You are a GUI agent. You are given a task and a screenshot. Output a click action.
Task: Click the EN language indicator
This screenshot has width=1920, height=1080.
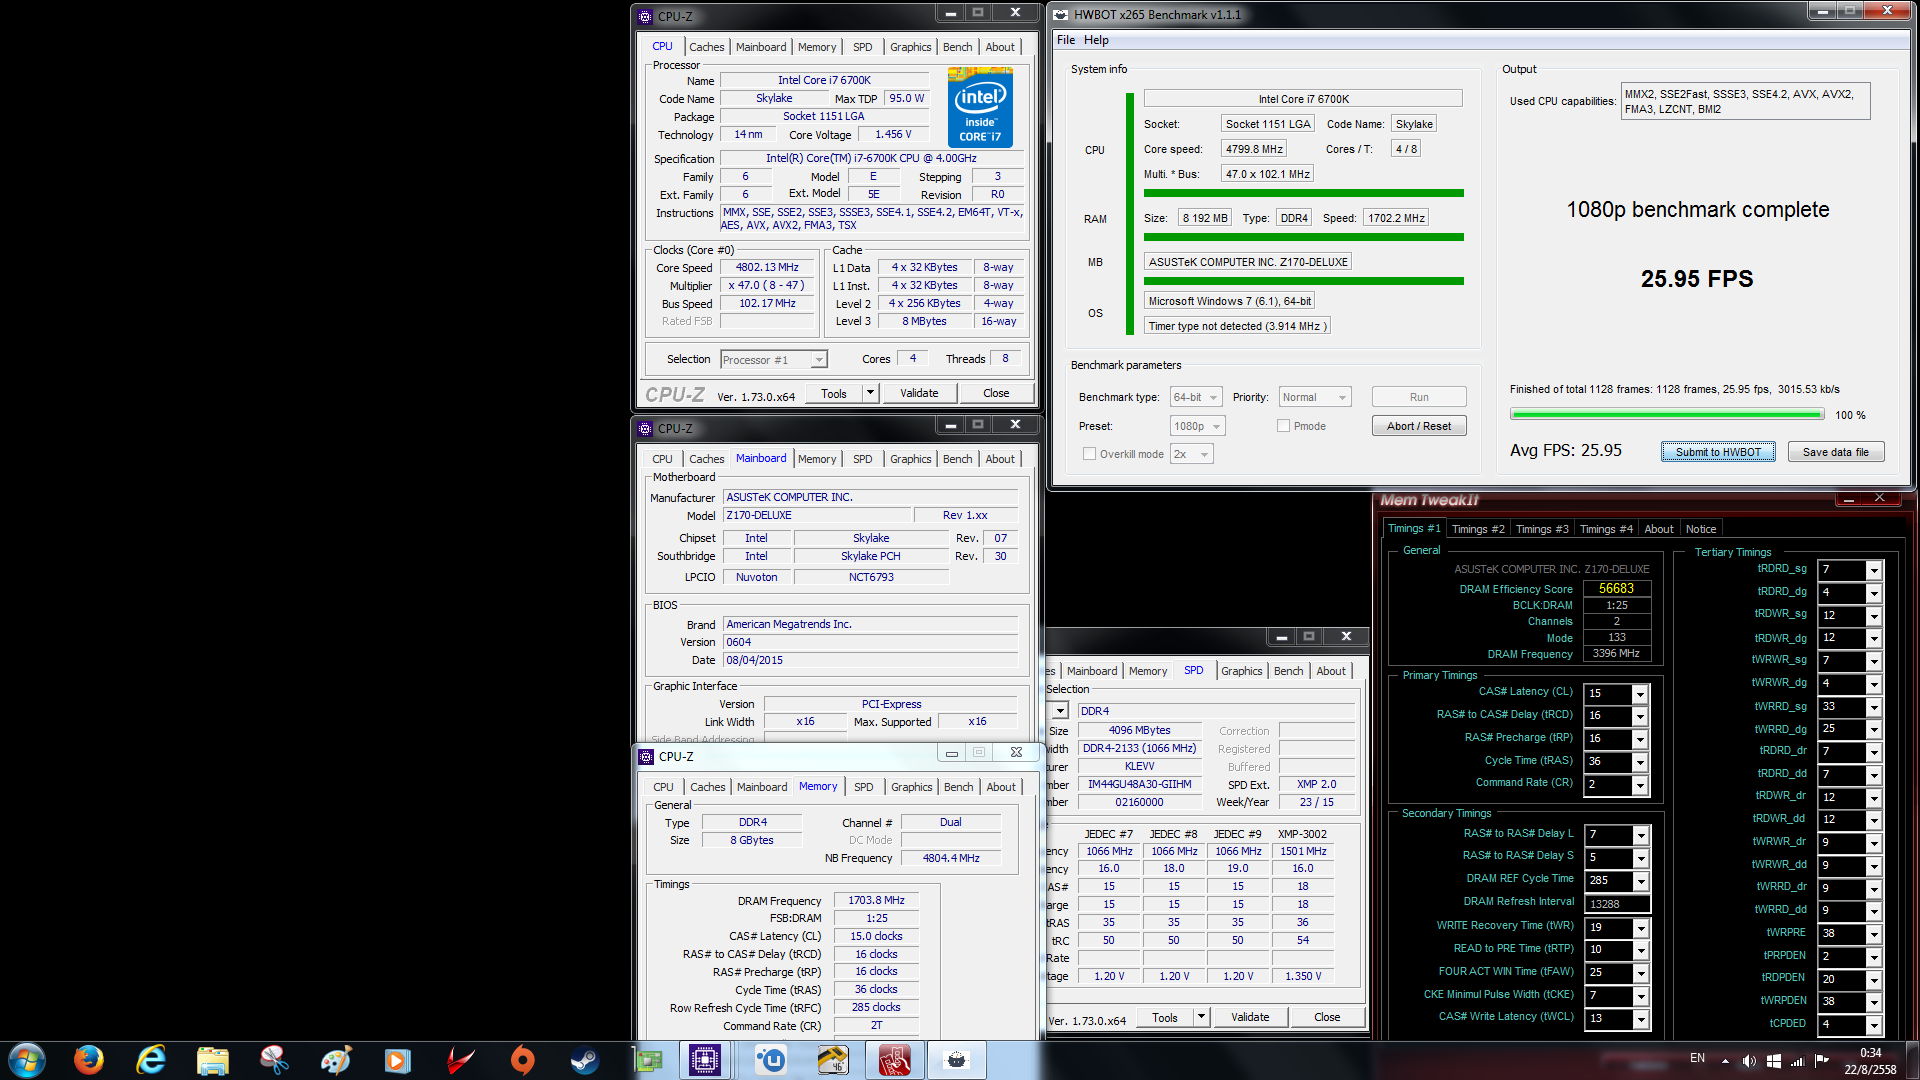(1697, 1058)
